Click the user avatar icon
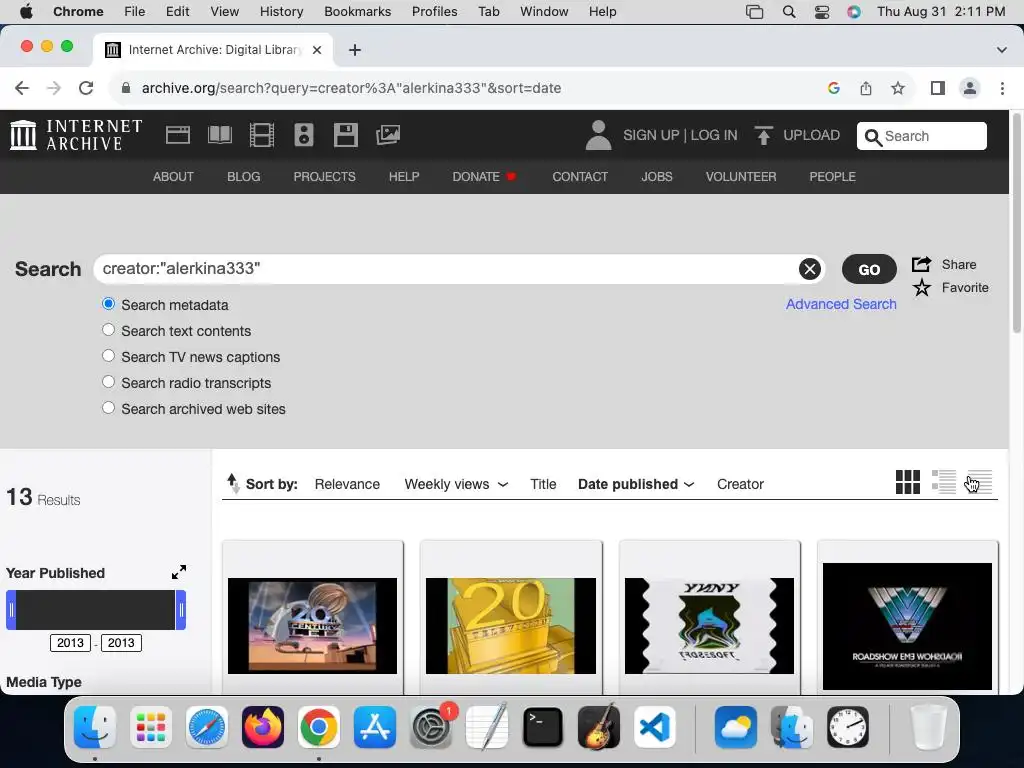 [x=598, y=135]
